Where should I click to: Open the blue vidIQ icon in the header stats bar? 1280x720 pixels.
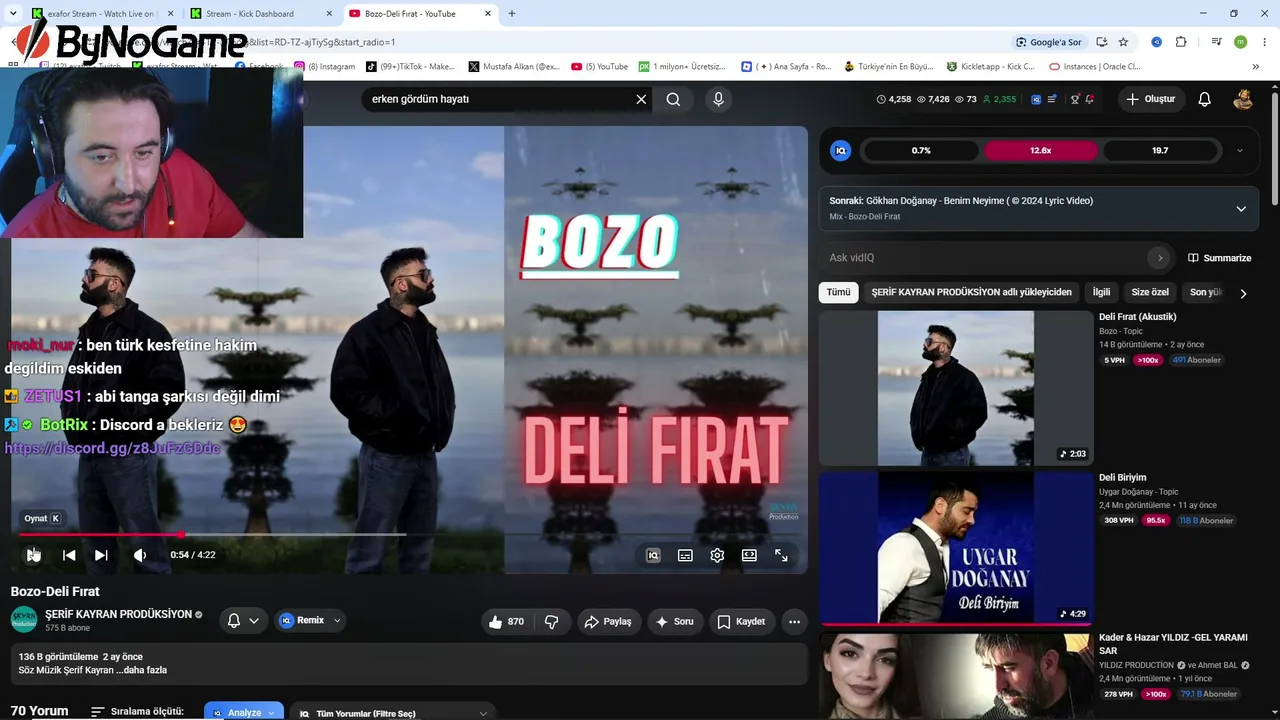point(1036,99)
